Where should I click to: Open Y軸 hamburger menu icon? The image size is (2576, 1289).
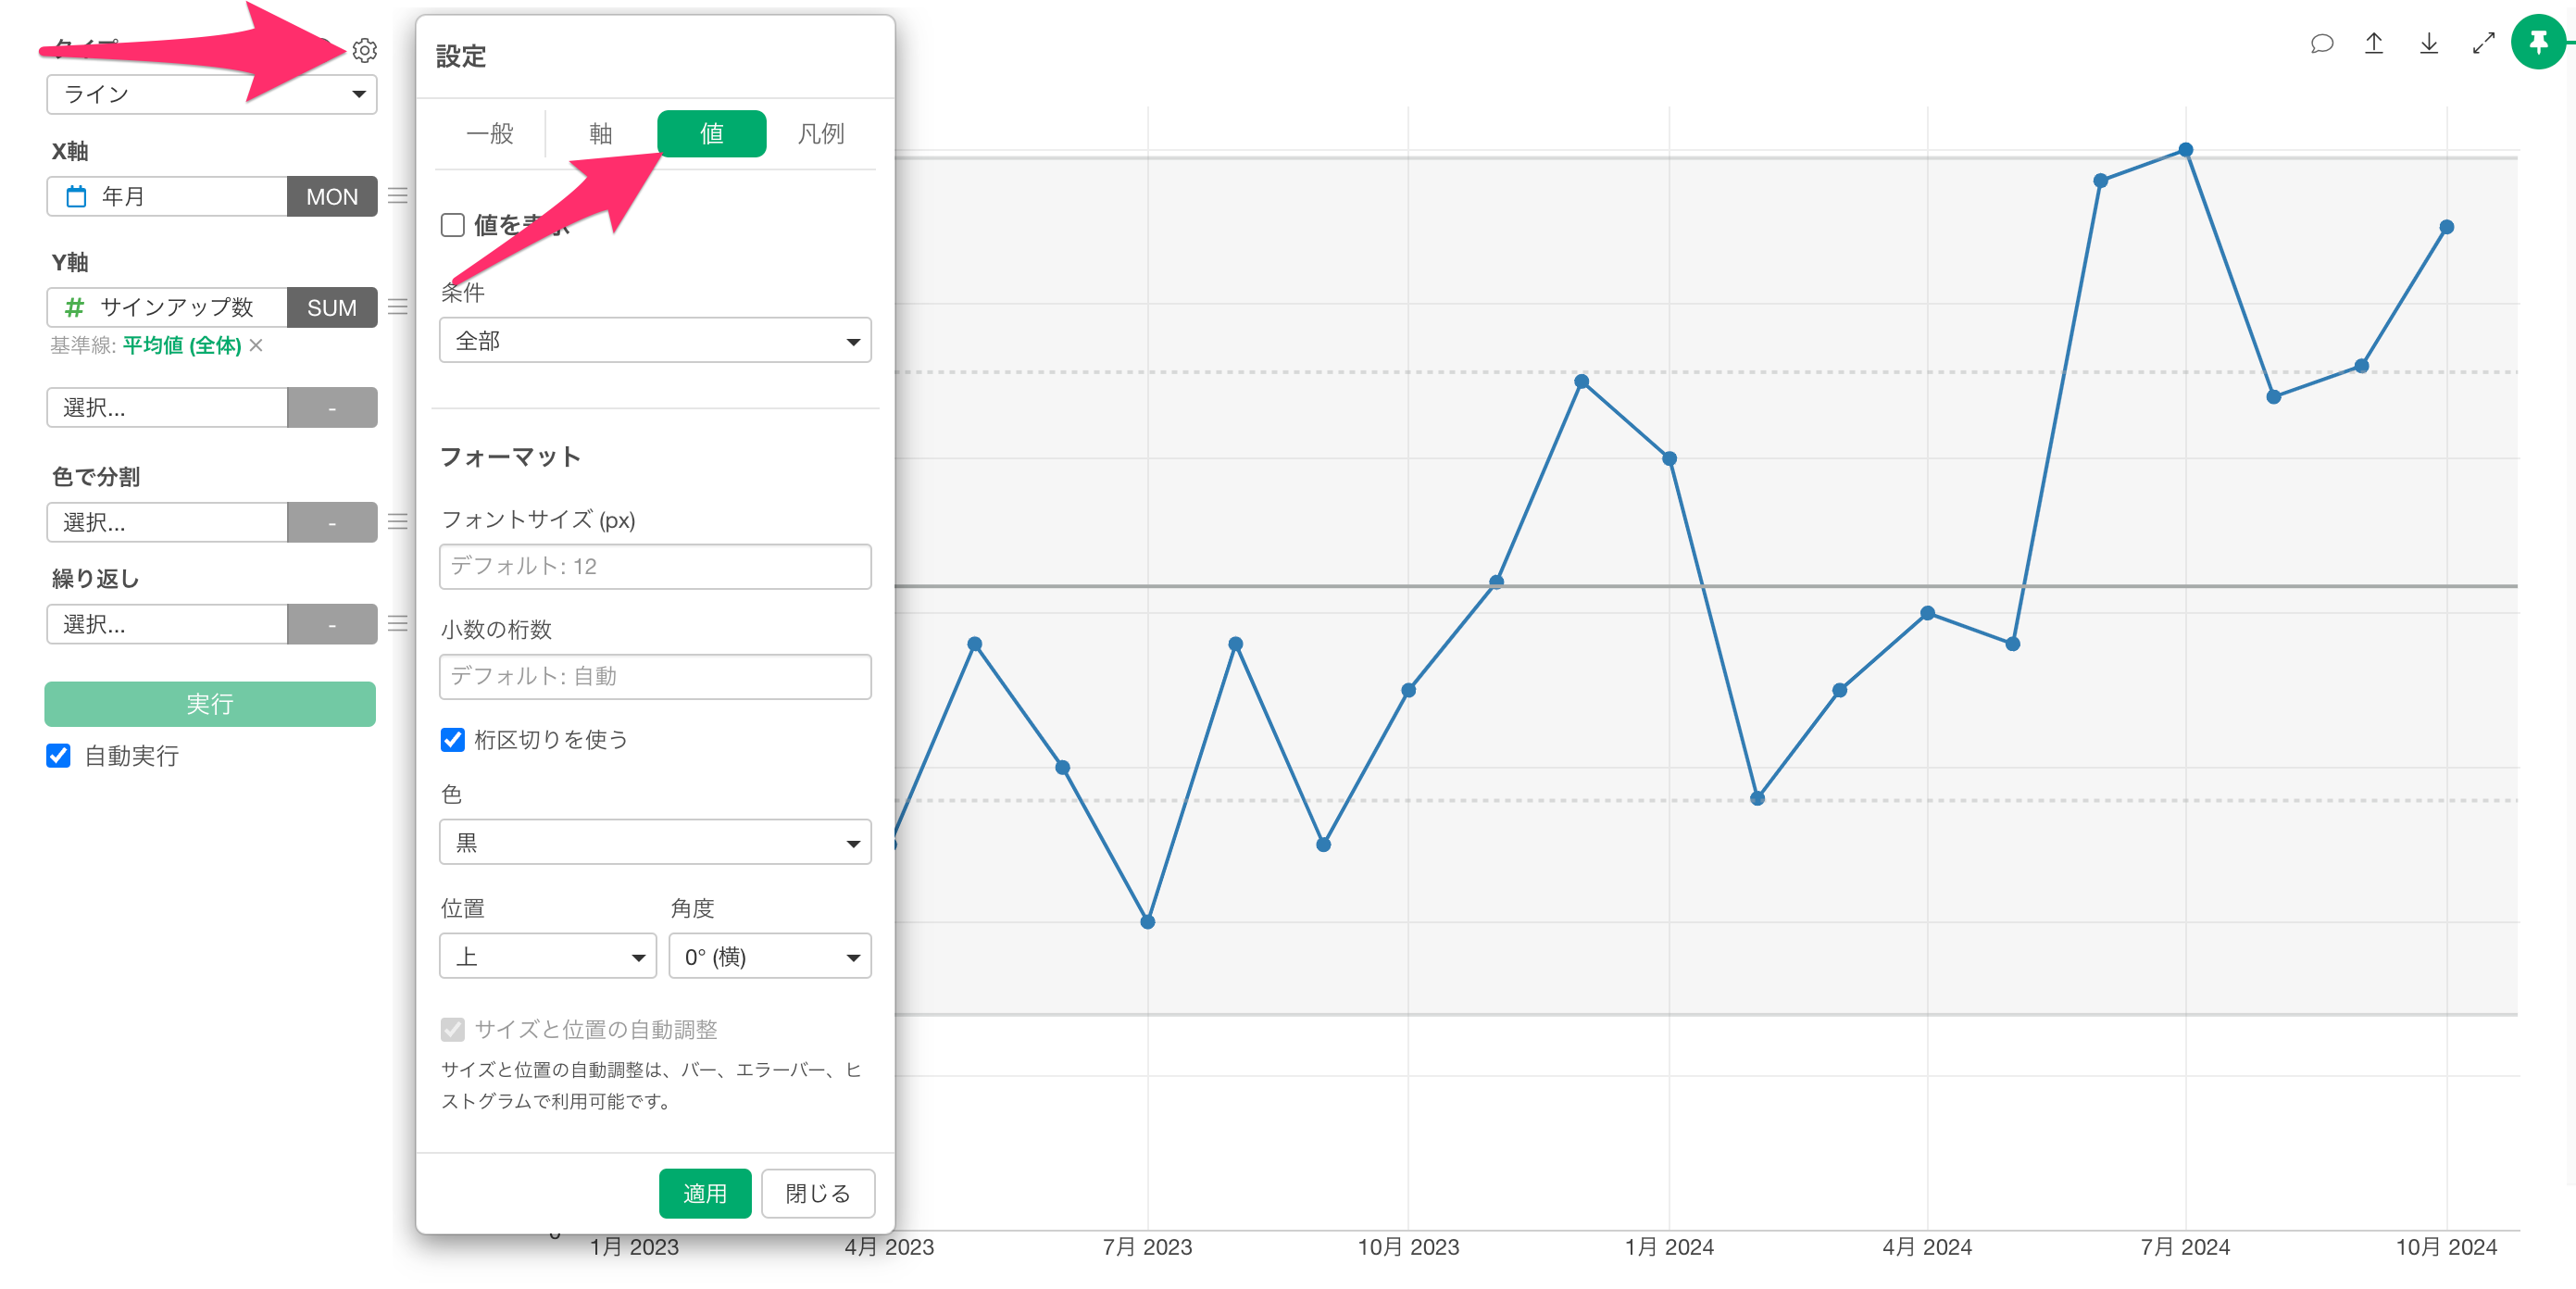click(x=398, y=307)
